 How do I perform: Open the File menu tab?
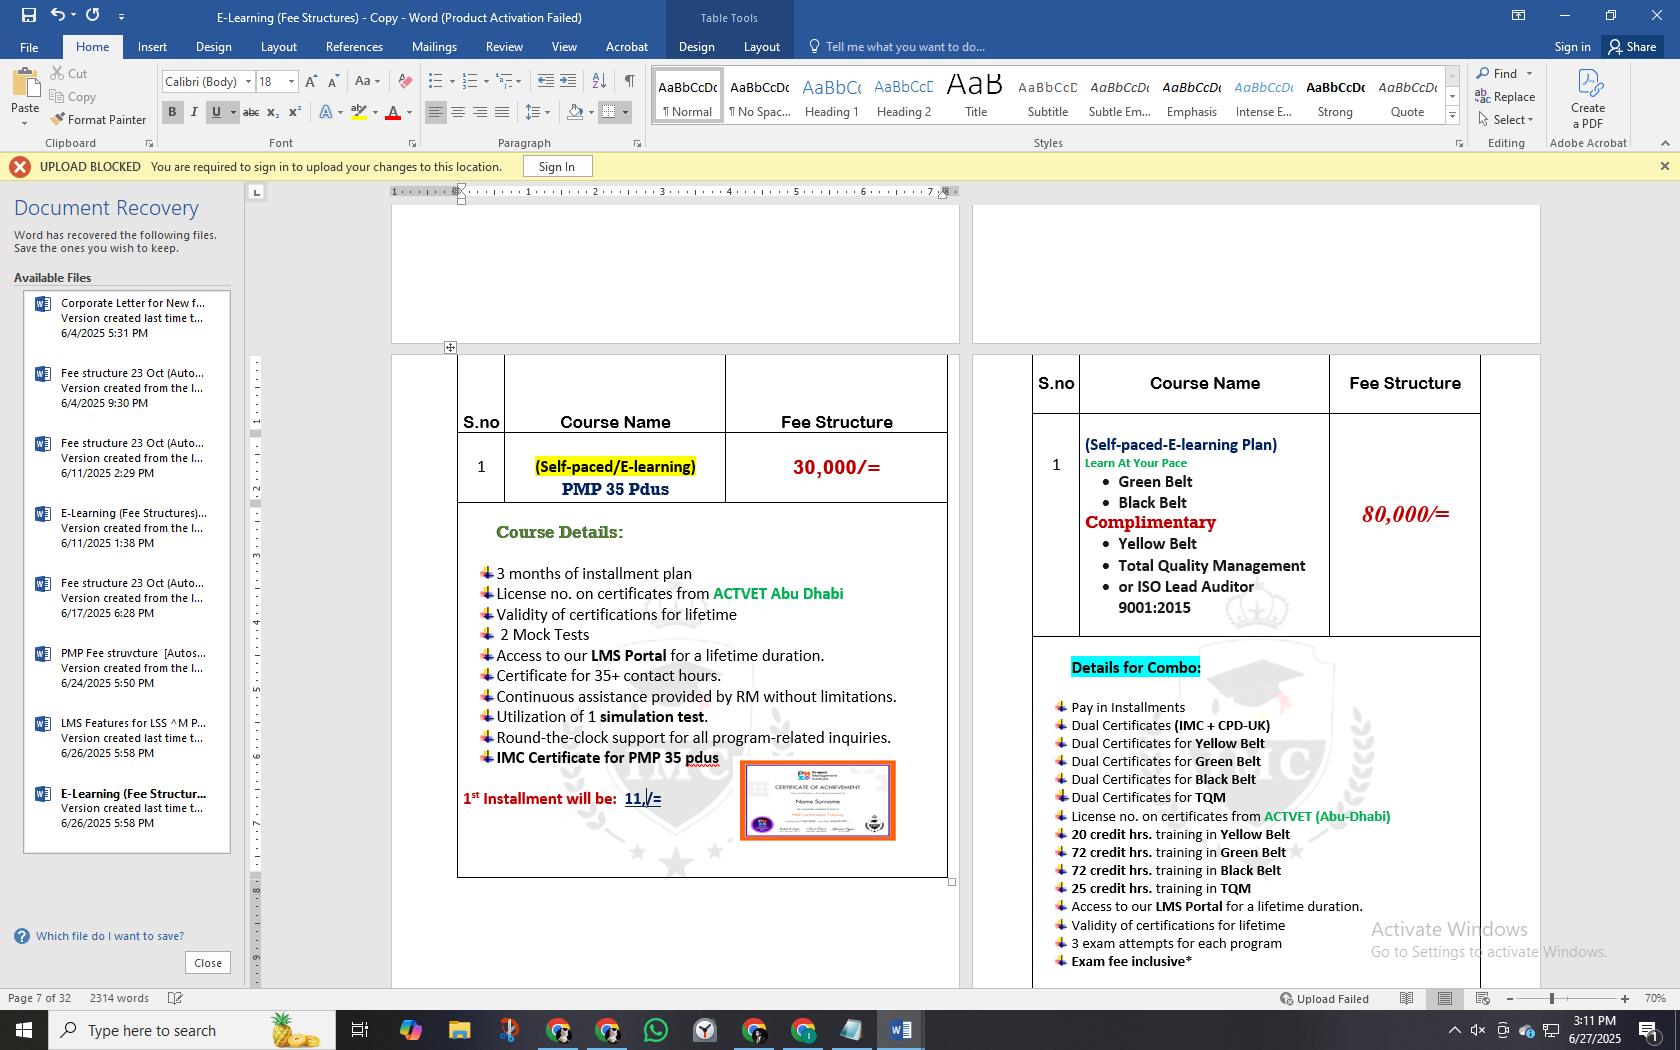(29, 47)
